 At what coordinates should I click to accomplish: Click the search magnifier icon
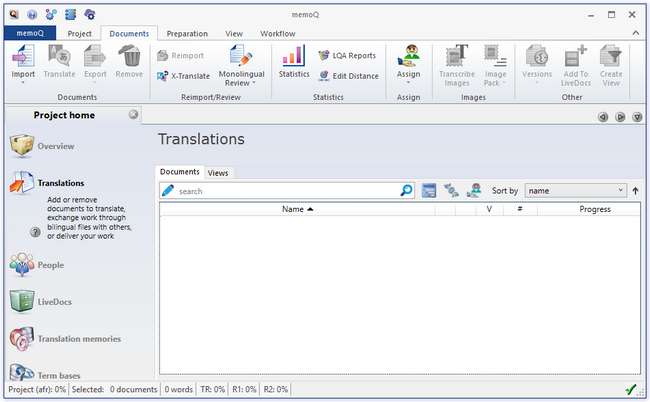pyautogui.click(x=406, y=191)
